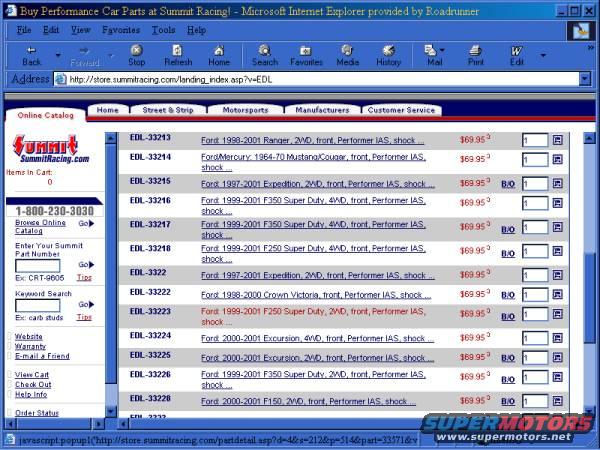The height and width of the screenshot is (450, 600).
Task: Expand the Back button history dropdown arrow
Action: (58, 55)
